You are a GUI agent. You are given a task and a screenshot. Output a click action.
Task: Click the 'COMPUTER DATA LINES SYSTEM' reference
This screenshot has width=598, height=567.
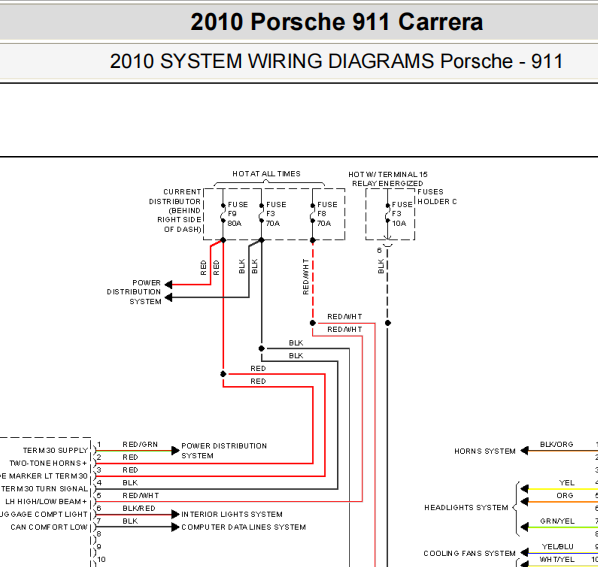(244, 527)
